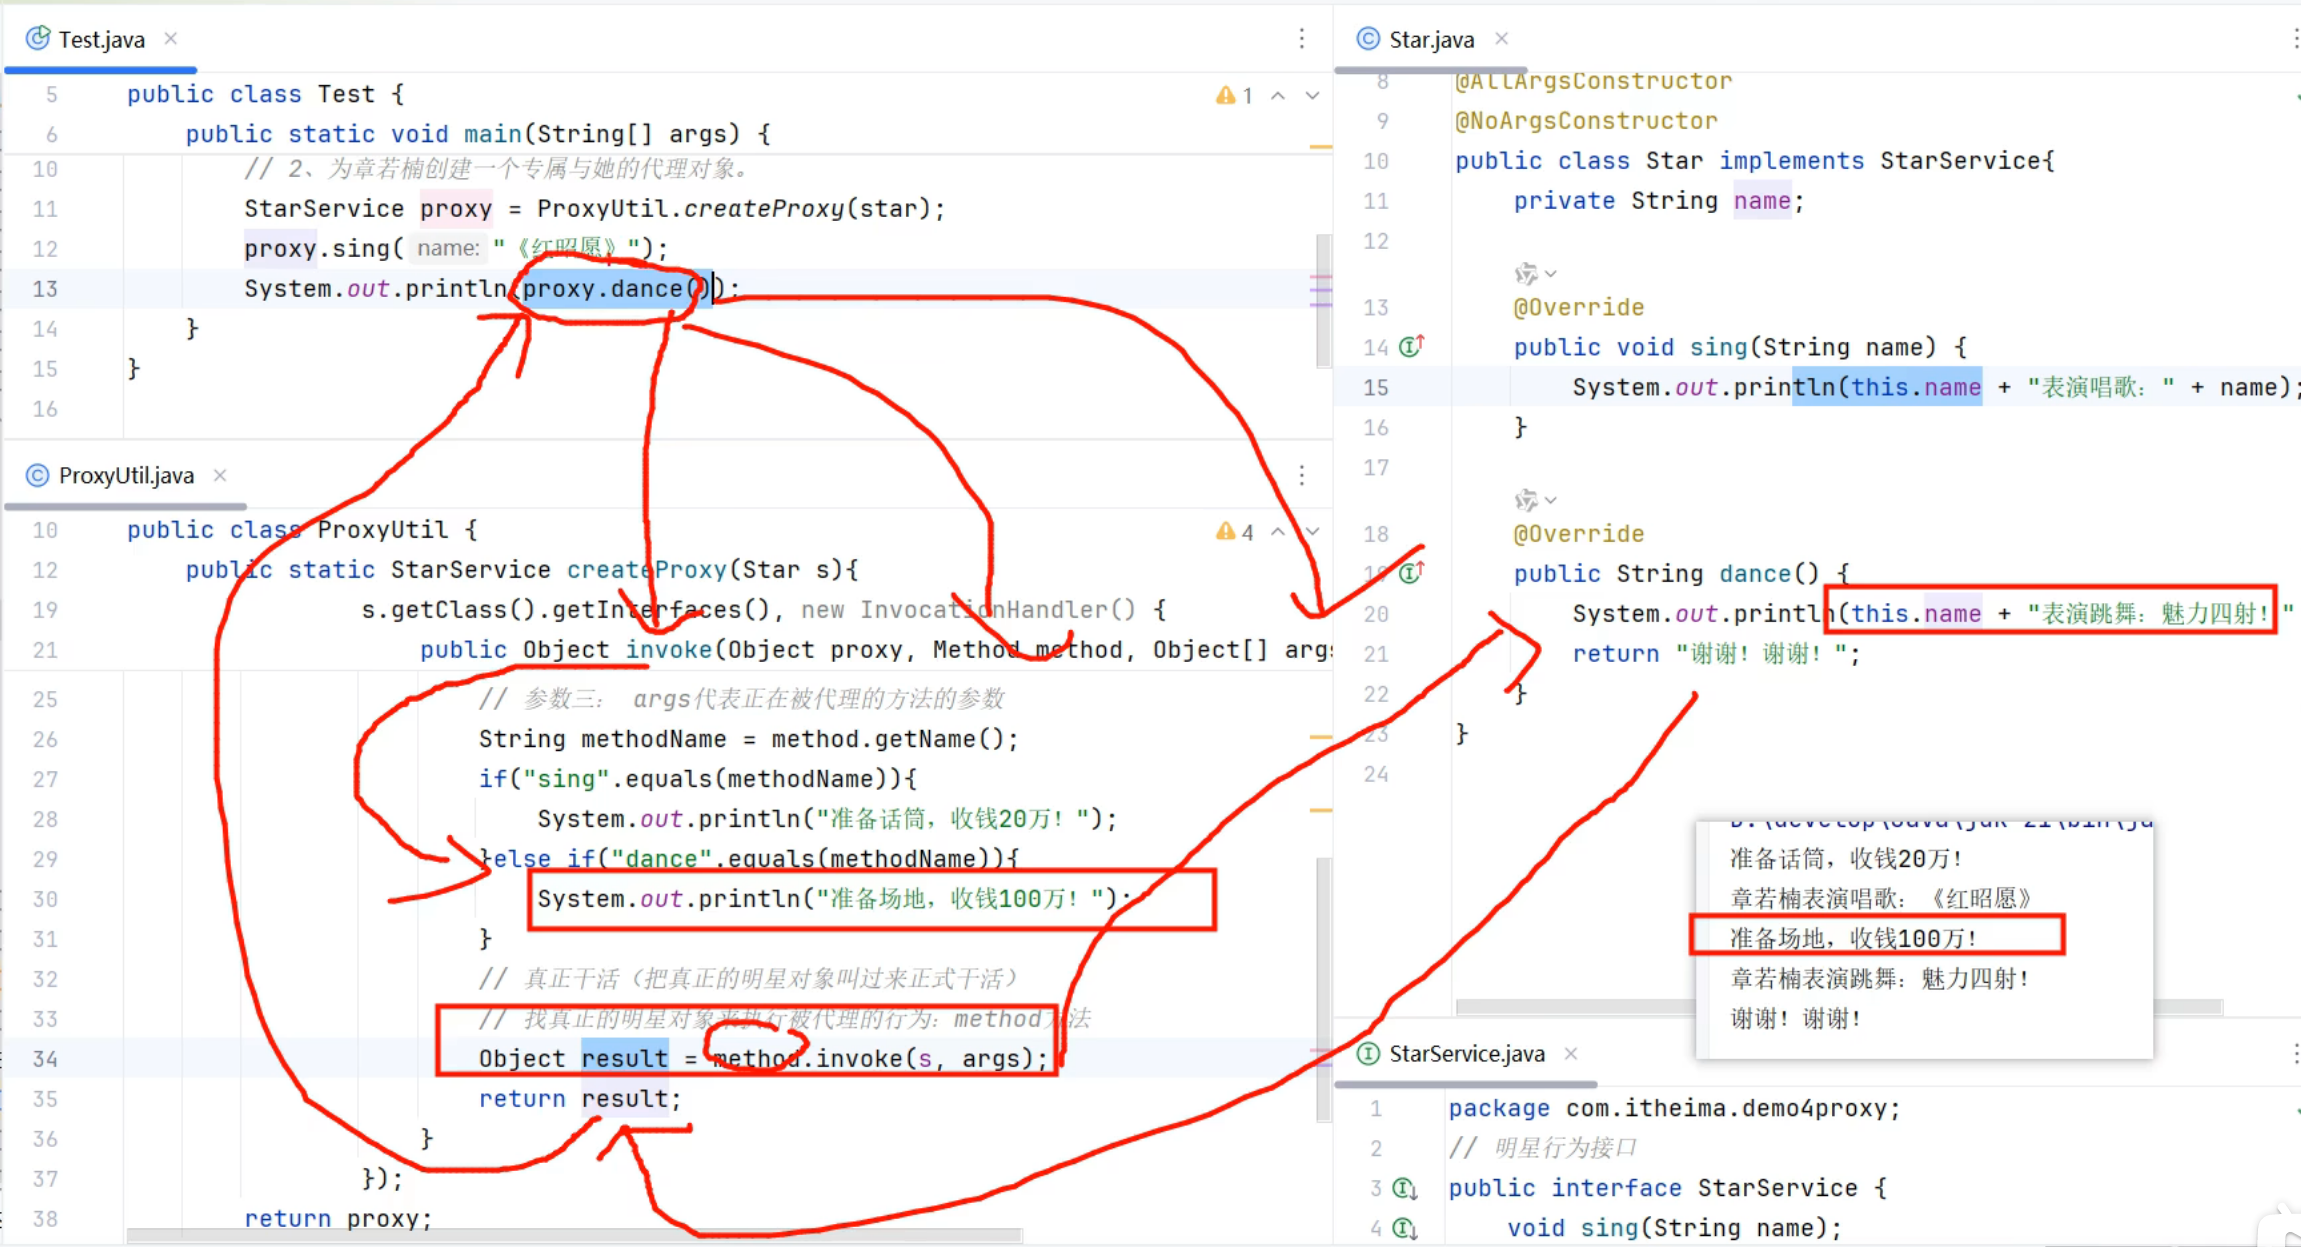Click output line 准备话筒，收钱20万！
The width and height of the screenshot is (2301, 1247).
tap(1846, 859)
